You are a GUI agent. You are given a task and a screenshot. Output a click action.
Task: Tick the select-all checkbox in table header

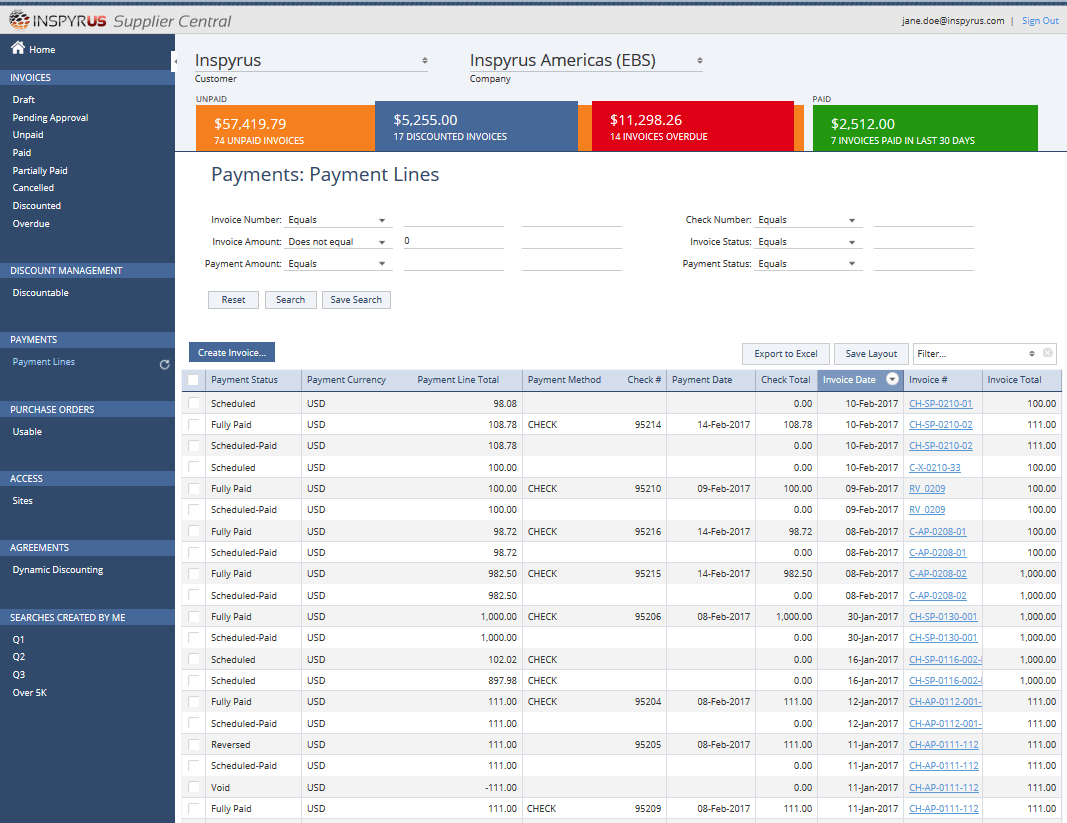[x=193, y=380]
